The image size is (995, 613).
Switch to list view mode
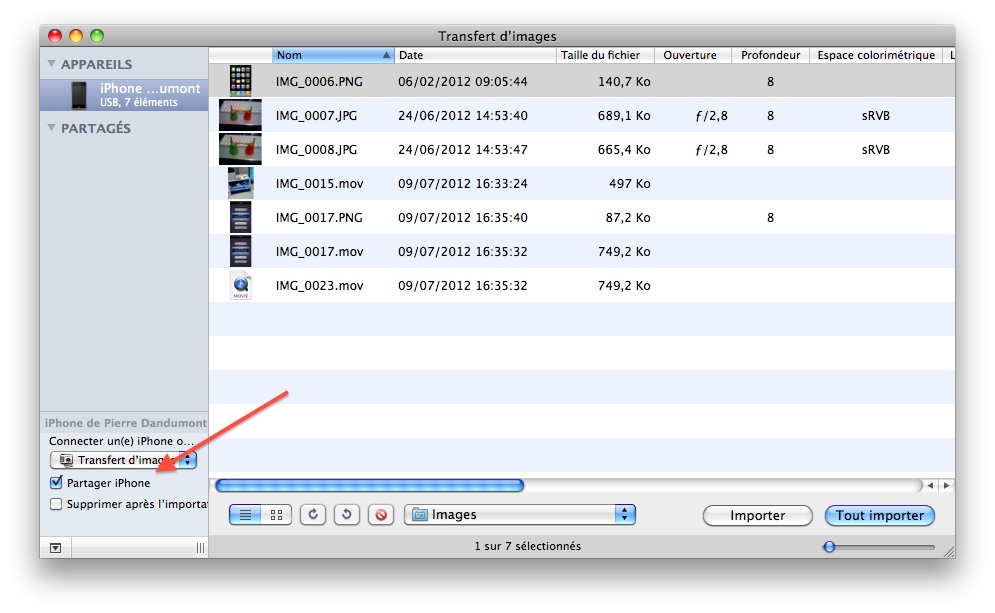pyautogui.click(x=247, y=515)
